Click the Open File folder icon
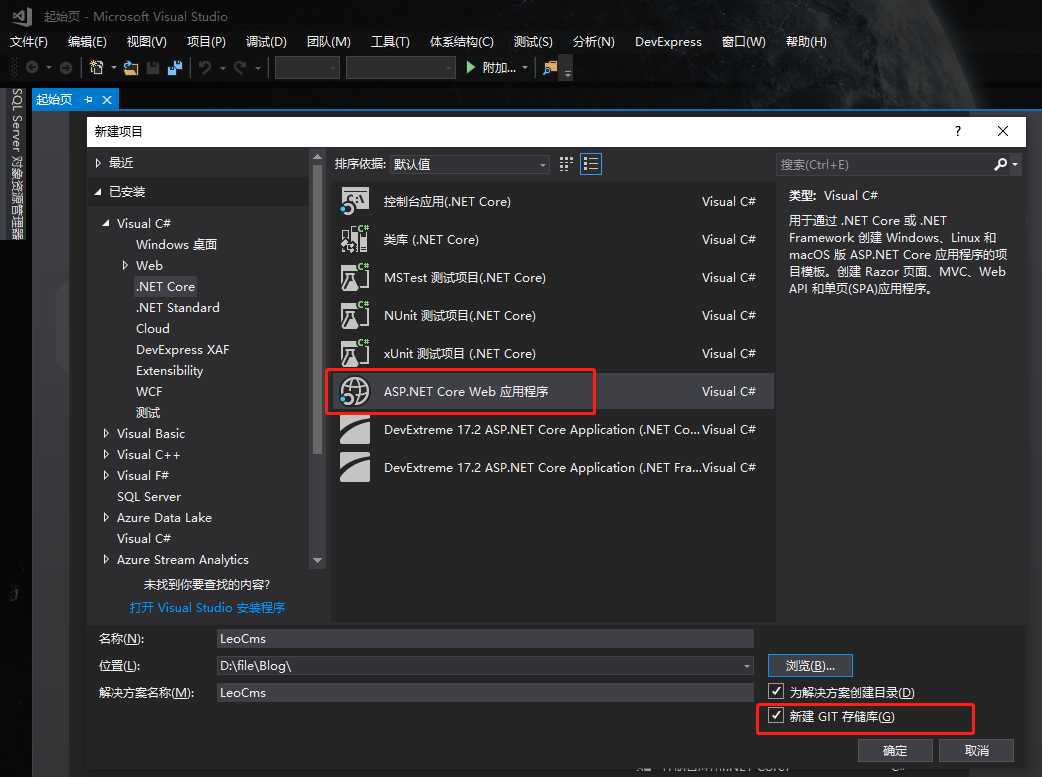Image resolution: width=1042 pixels, height=777 pixels. pos(131,67)
